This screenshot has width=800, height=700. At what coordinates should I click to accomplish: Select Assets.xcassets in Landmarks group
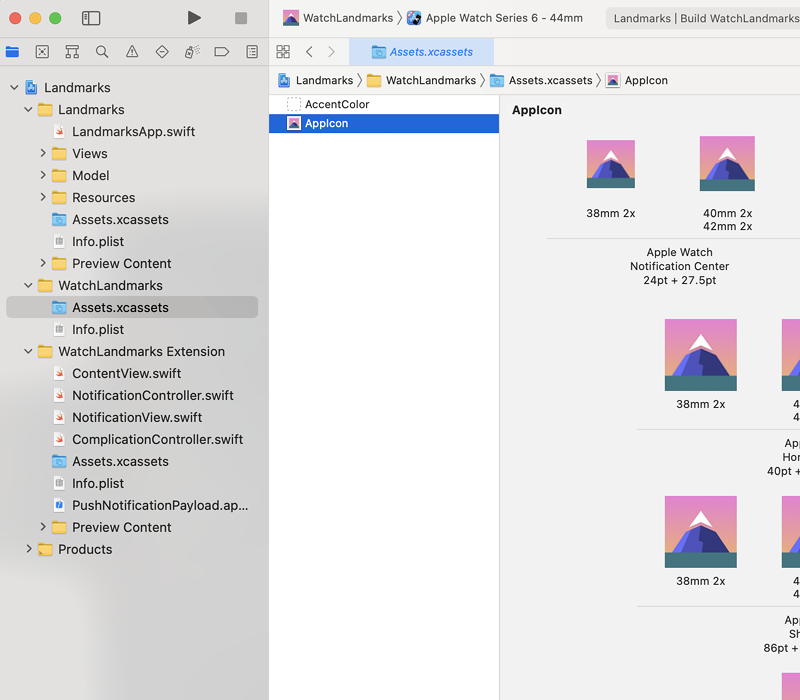[132, 219]
